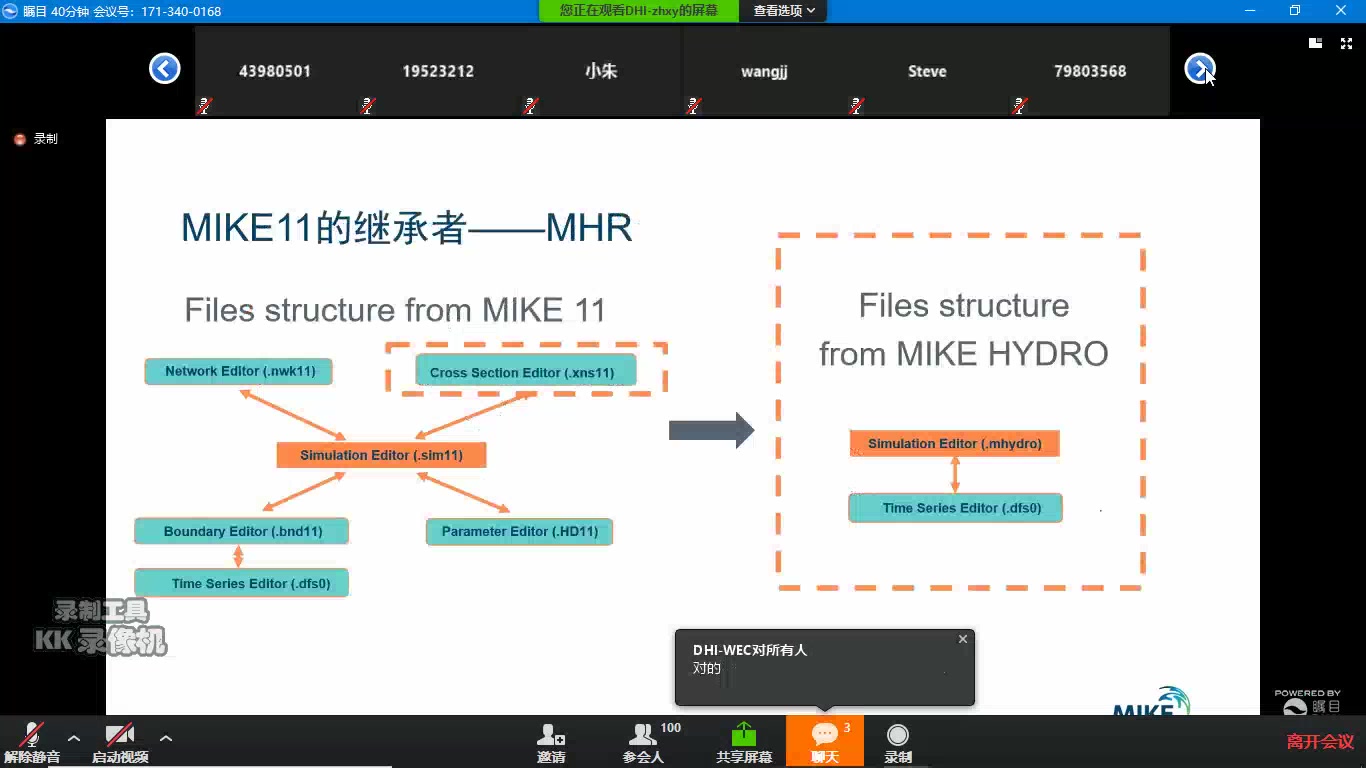Click the Files structure from MIKE HYDRO heading

963,329
